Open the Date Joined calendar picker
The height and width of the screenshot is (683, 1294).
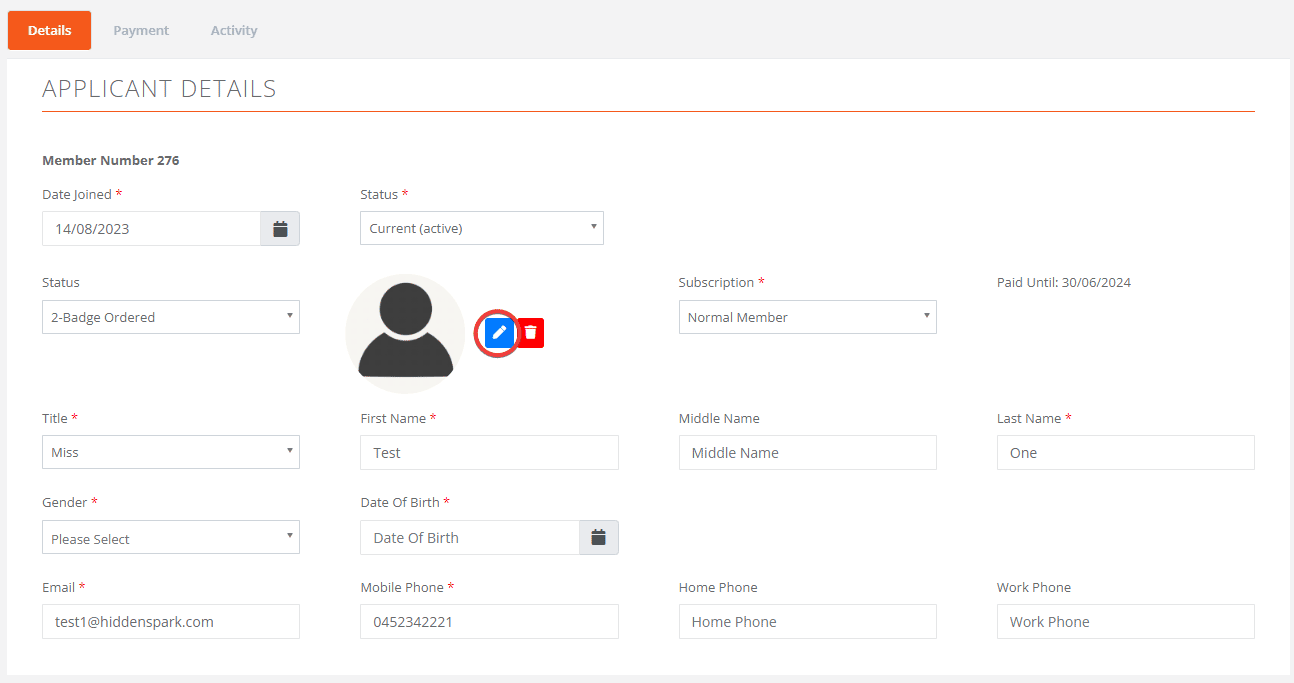(x=280, y=229)
